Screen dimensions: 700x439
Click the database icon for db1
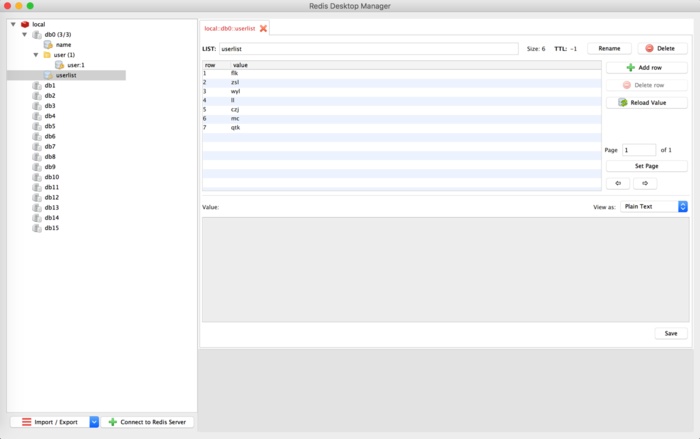point(37,85)
